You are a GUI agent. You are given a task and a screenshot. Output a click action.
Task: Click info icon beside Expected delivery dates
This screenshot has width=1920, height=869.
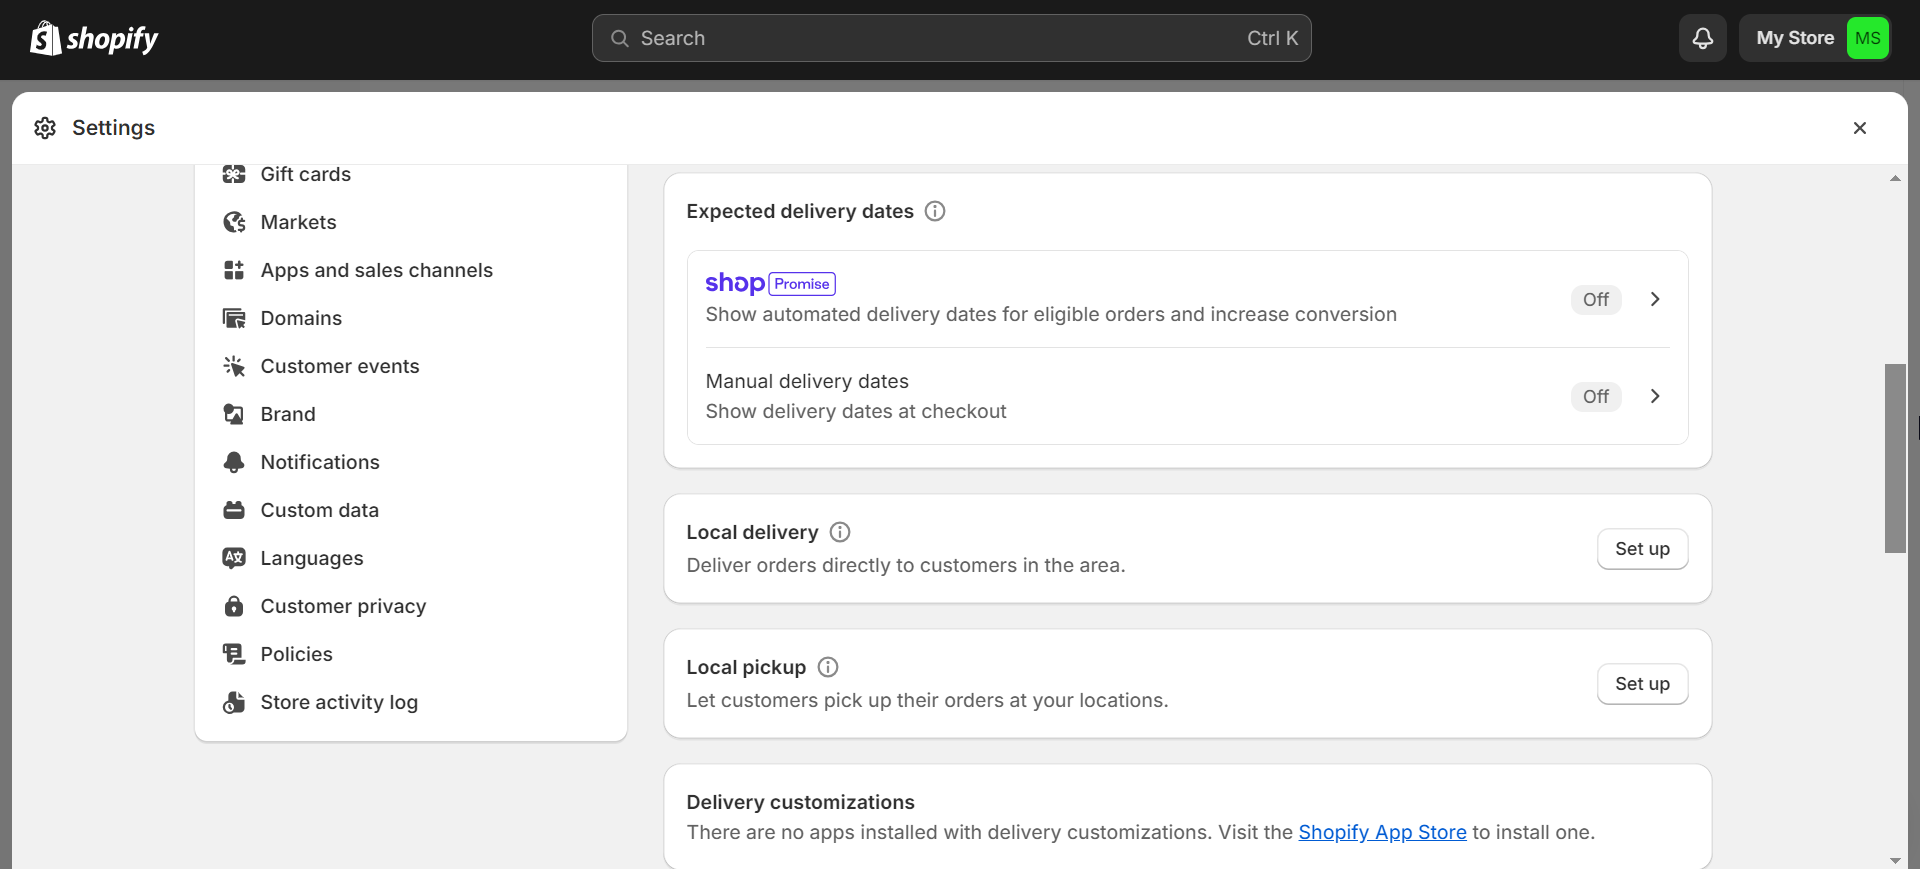pos(935,211)
